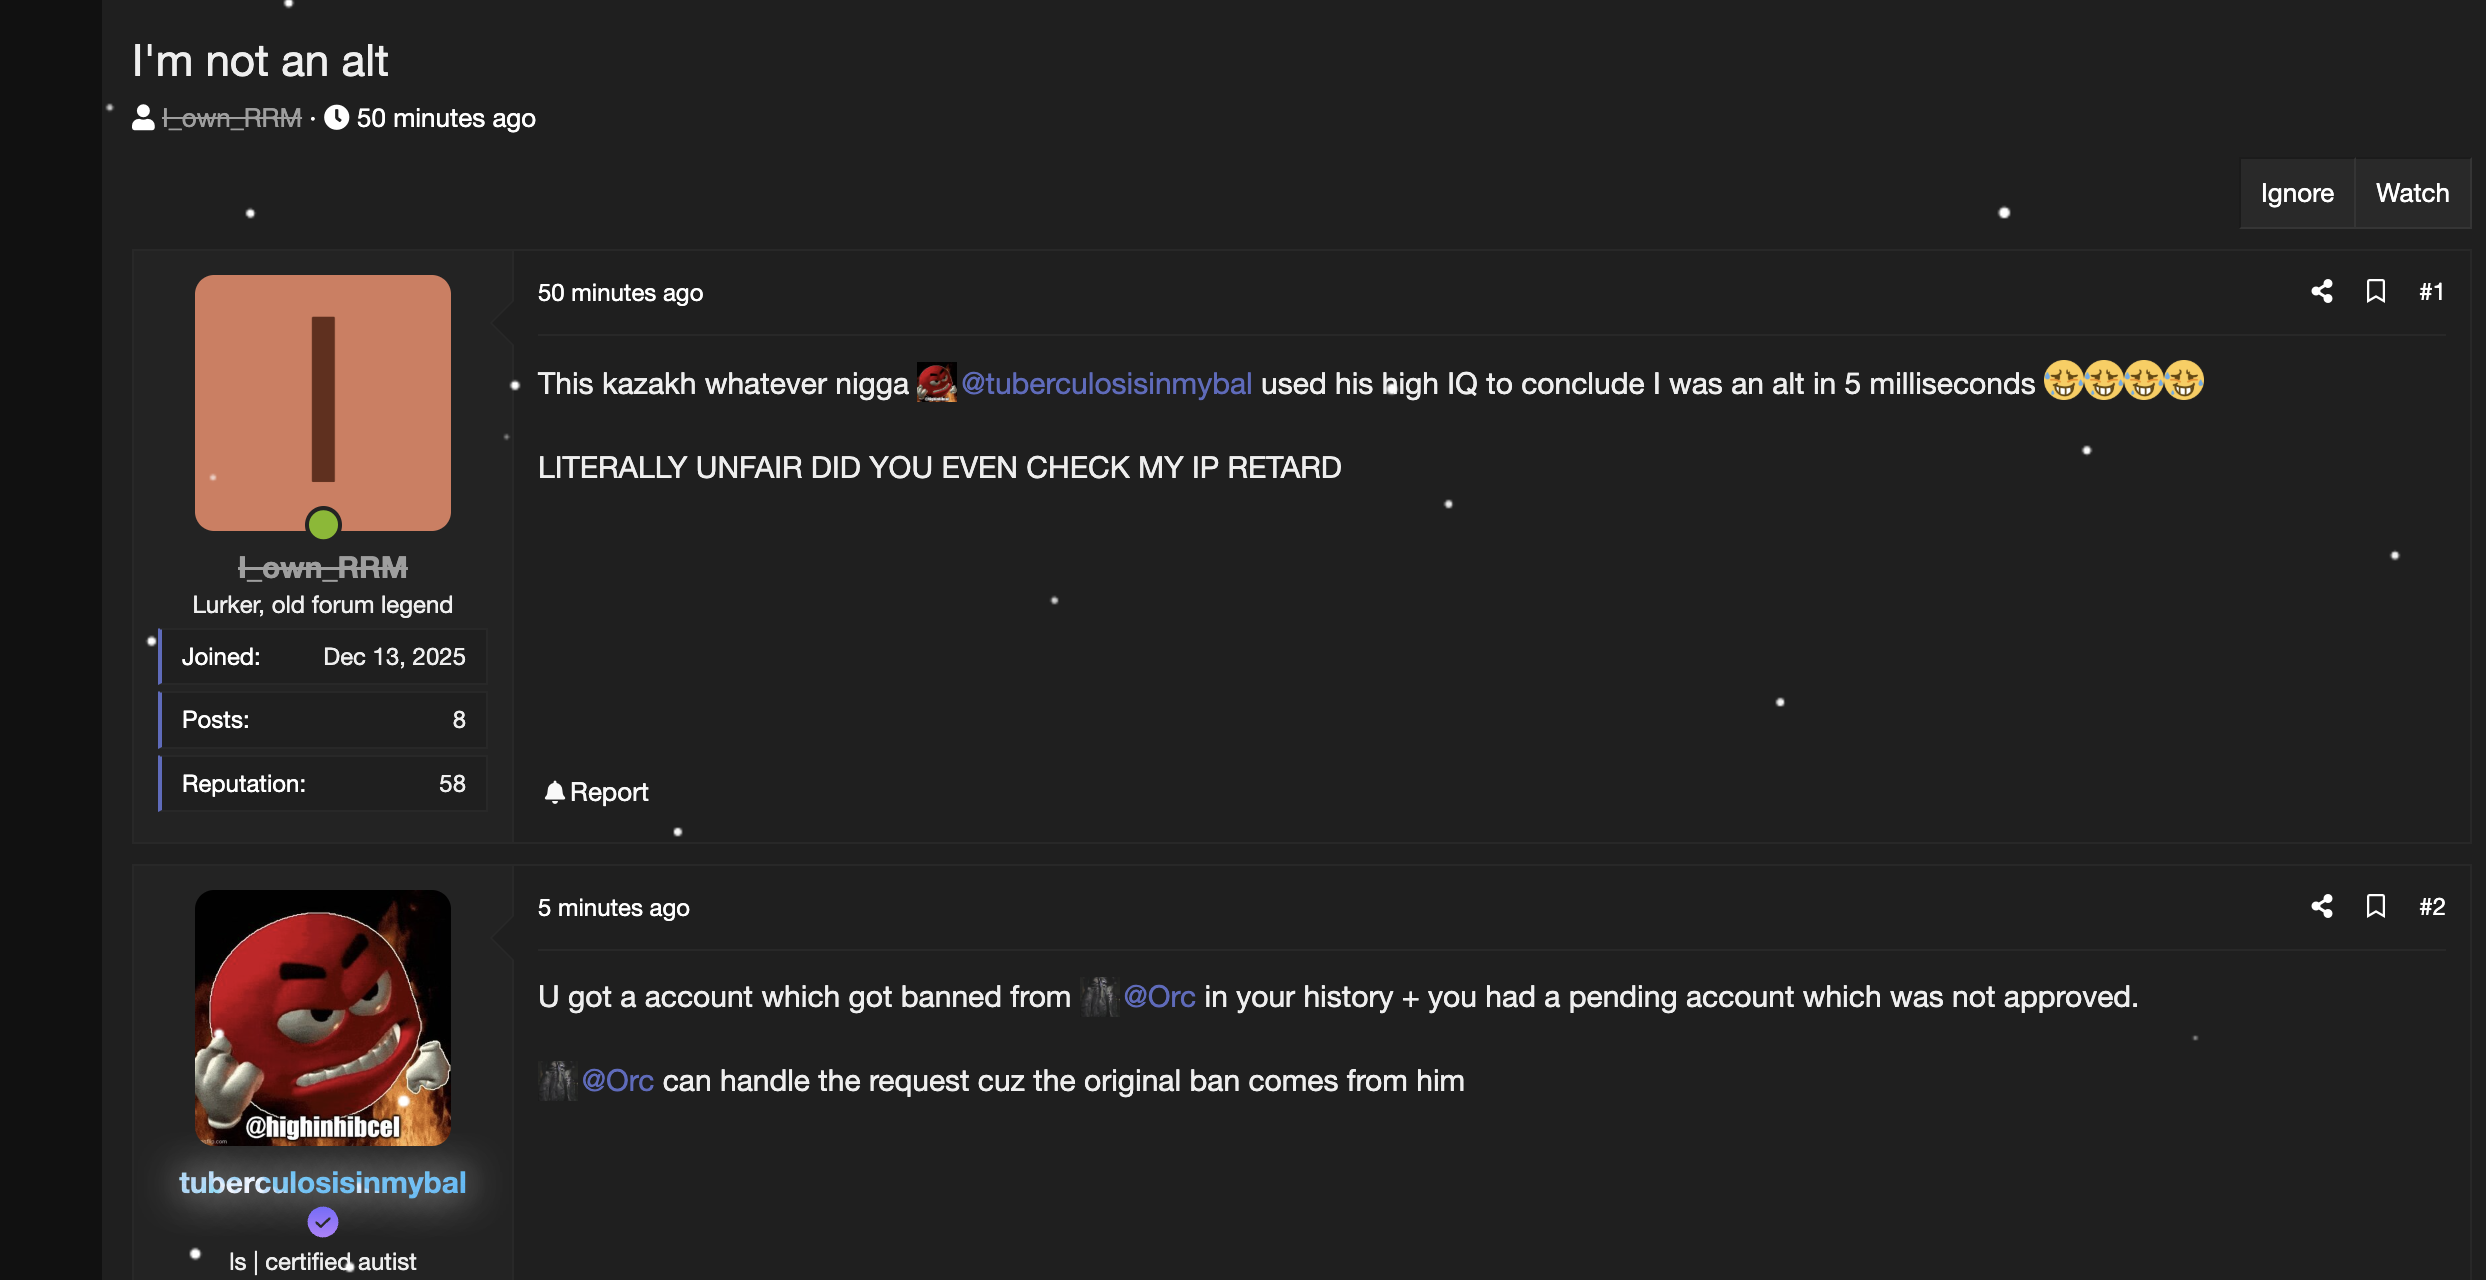Click the clock icon beside 50 minutes ago
2486x1280 pixels.
(x=336, y=118)
